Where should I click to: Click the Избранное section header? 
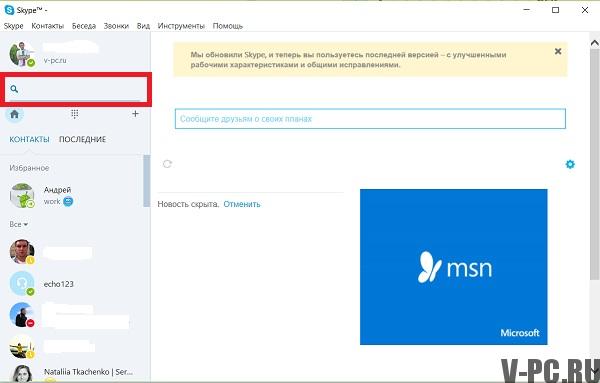click(29, 168)
